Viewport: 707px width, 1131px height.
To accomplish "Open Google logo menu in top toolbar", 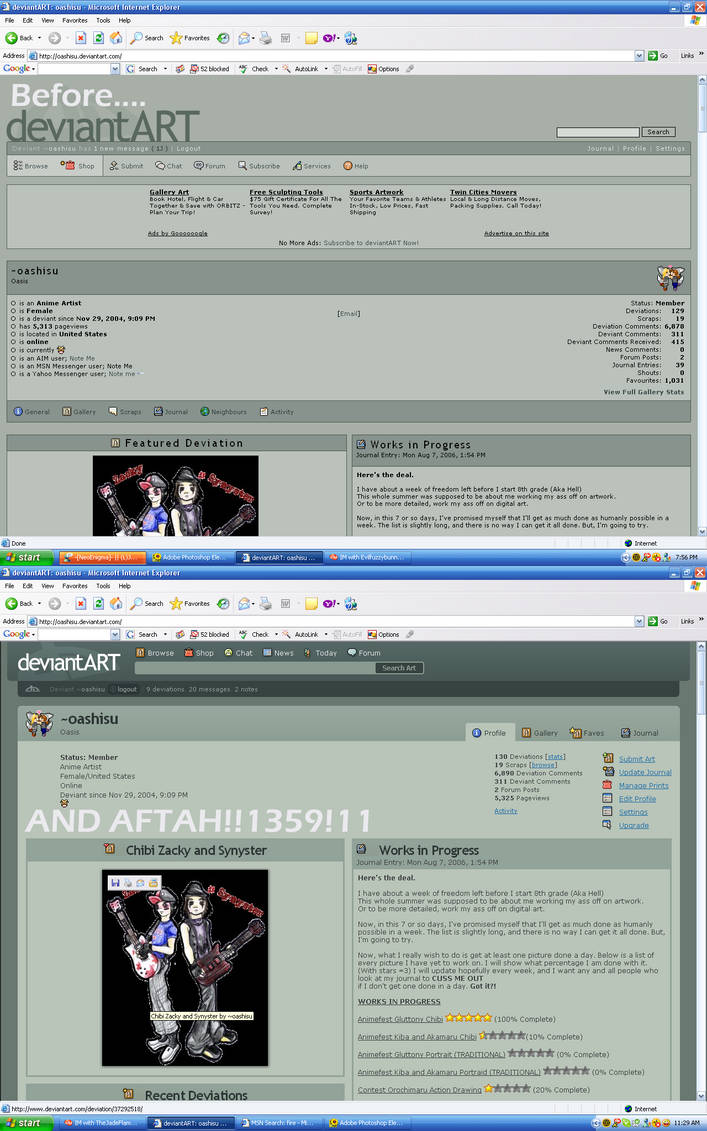I will point(19,69).
